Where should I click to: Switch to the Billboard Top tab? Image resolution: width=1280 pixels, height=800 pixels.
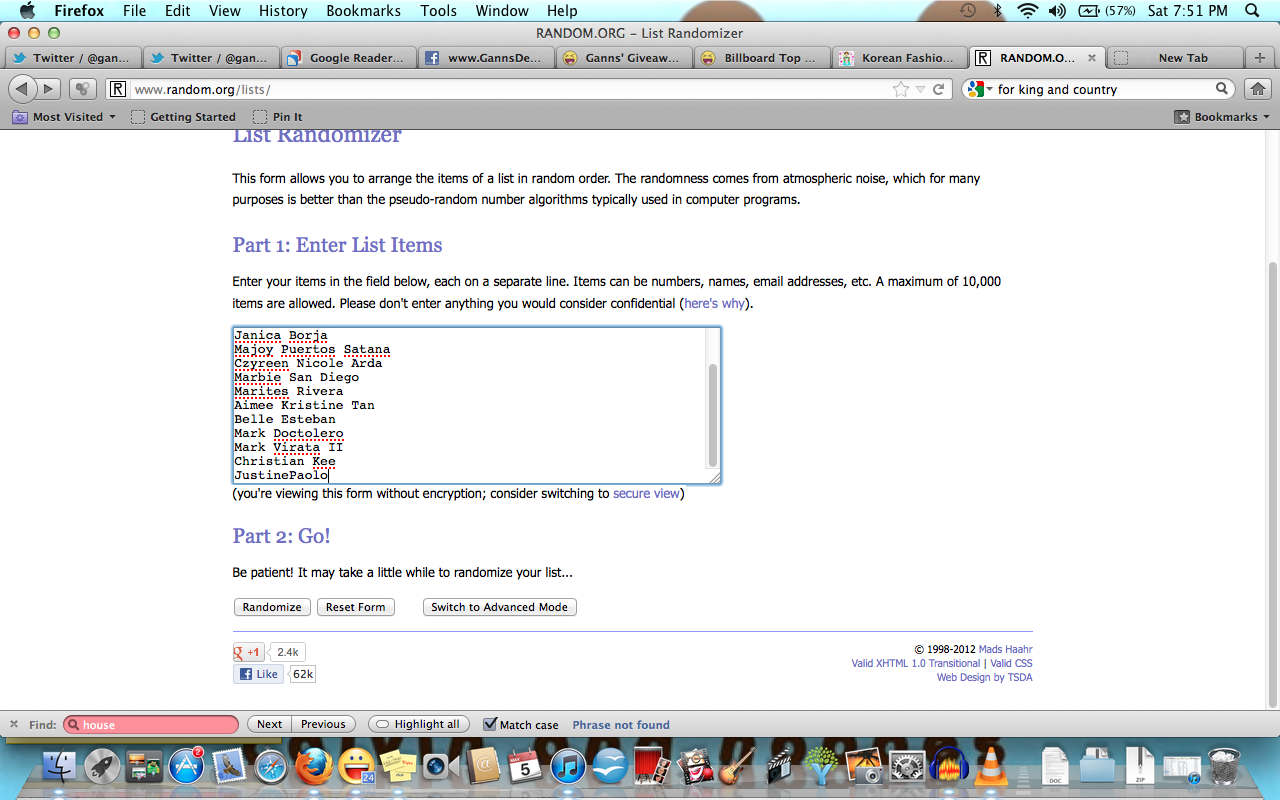tap(759, 58)
